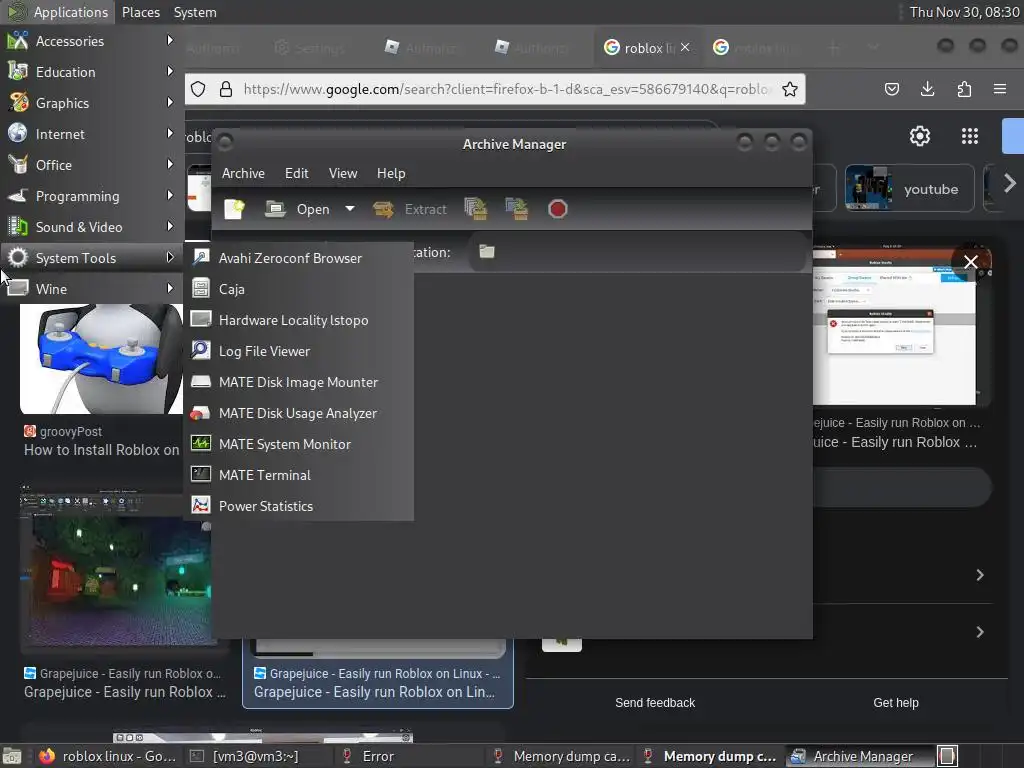Open the Places menu in top panel

(140, 12)
